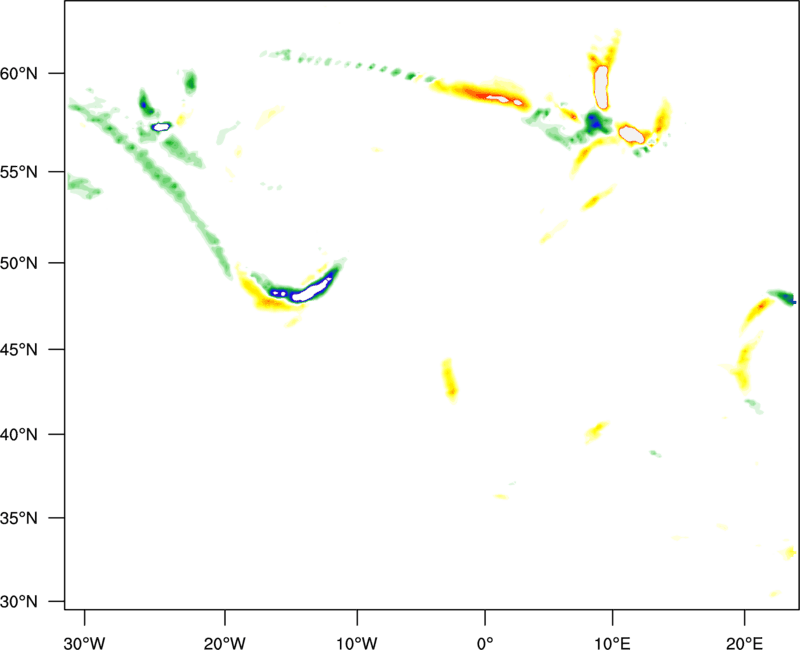Click the 60°N latitude label
The width and height of the screenshot is (800, 650).
pyautogui.click(x=19, y=73)
